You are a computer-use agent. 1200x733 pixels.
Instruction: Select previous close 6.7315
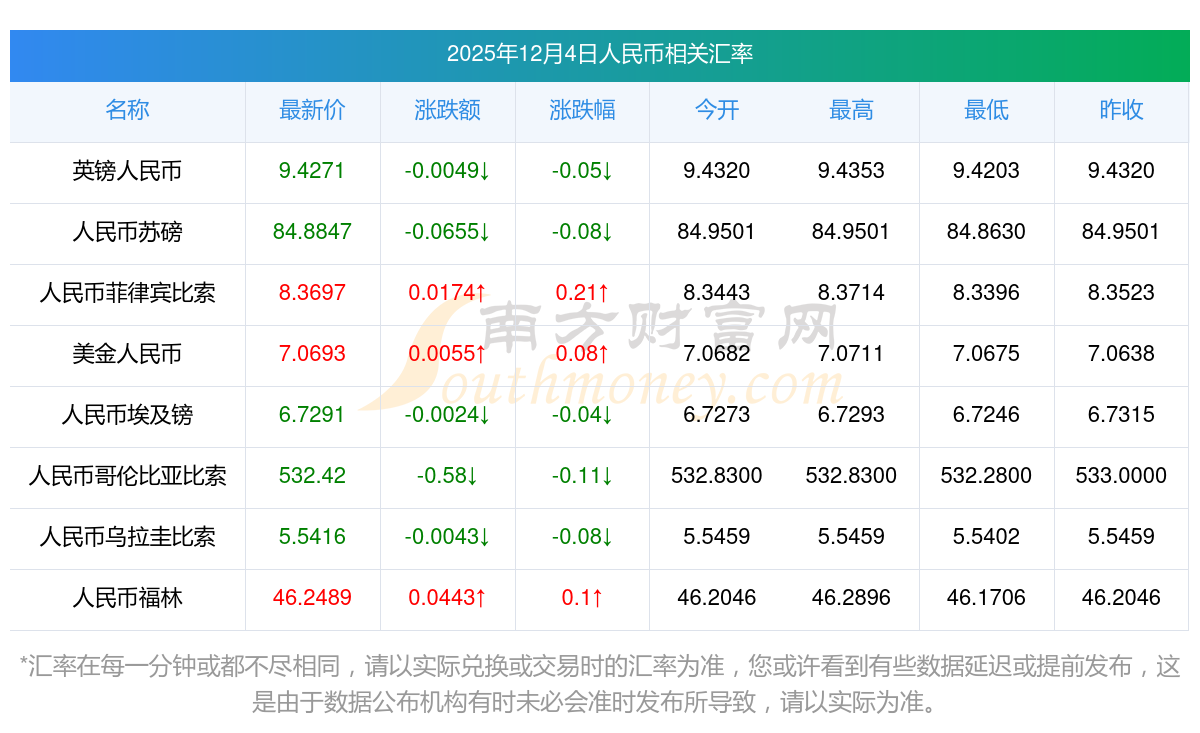coord(1121,415)
